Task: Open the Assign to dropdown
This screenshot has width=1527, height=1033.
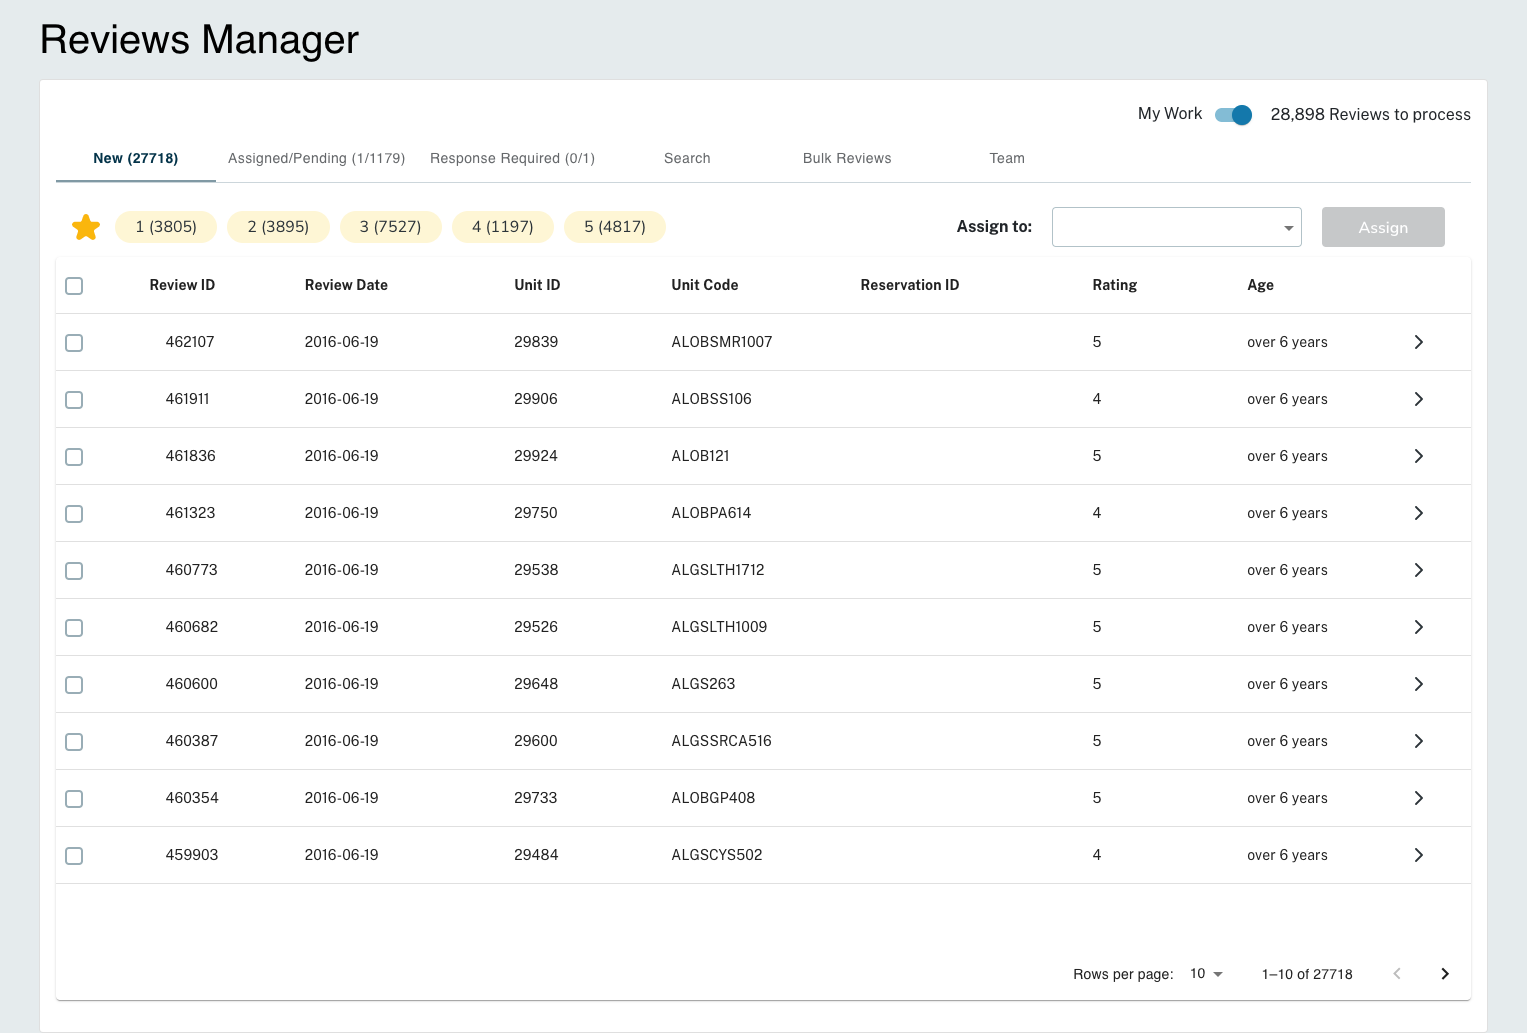Action: coord(1176,227)
